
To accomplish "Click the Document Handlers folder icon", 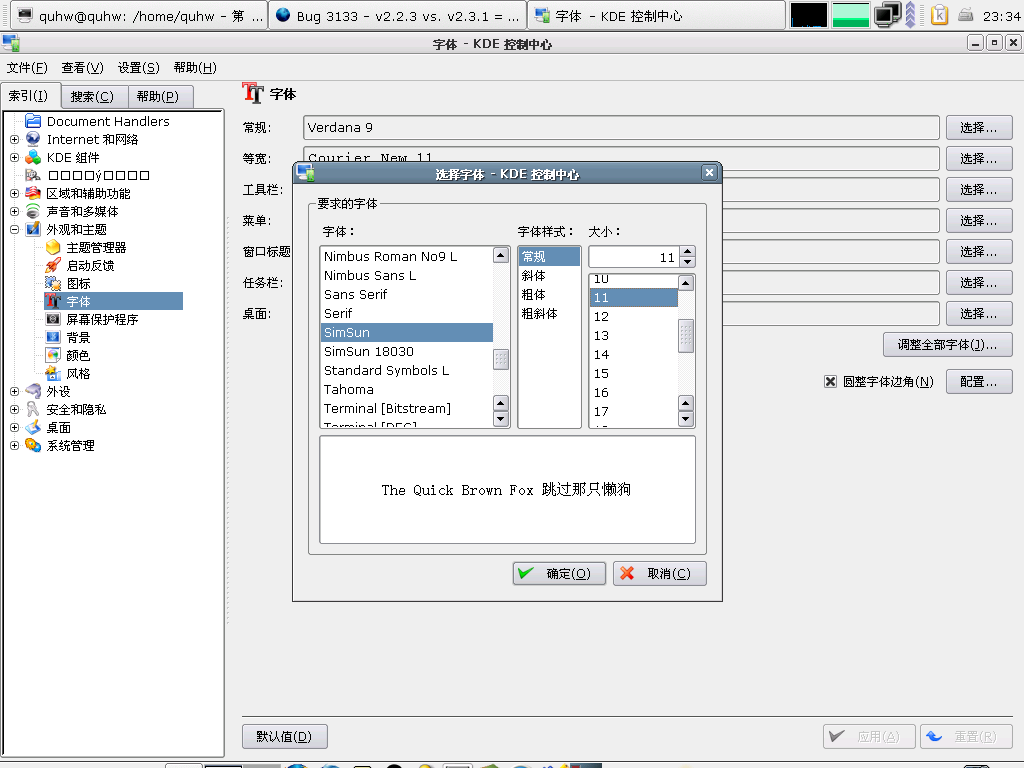I will click(33, 121).
